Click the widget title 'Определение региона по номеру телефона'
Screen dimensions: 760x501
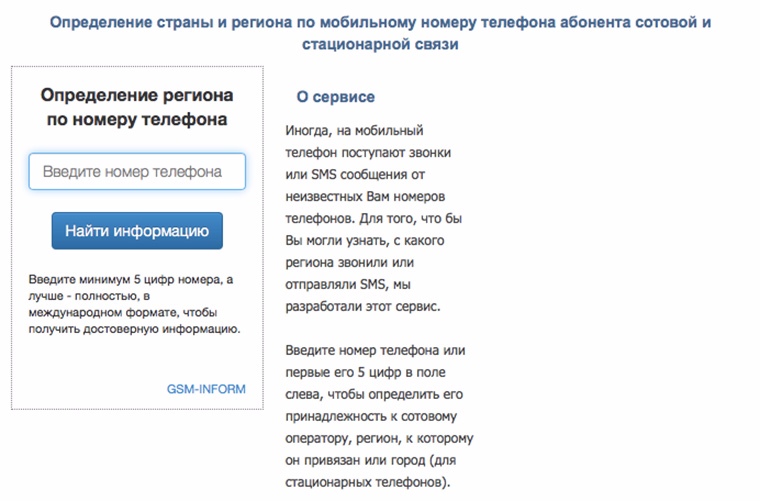[x=137, y=107]
